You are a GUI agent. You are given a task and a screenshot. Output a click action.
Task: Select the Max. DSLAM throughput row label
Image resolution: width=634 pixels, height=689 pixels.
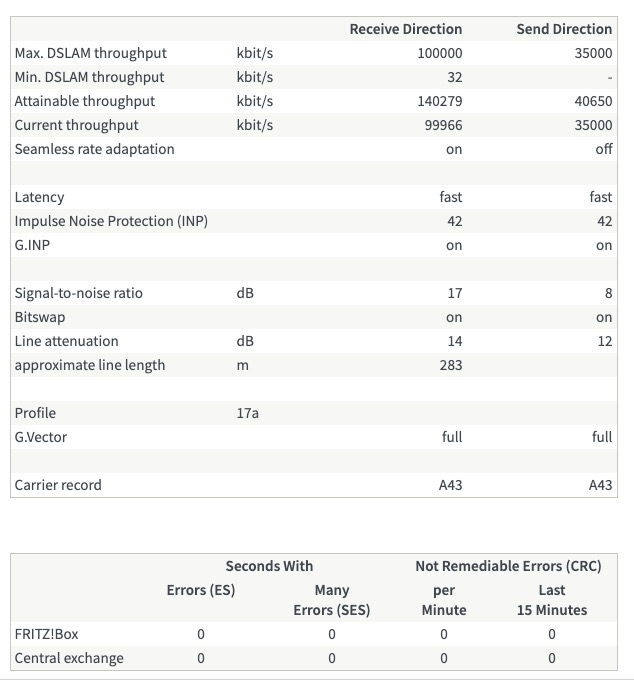pos(91,53)
